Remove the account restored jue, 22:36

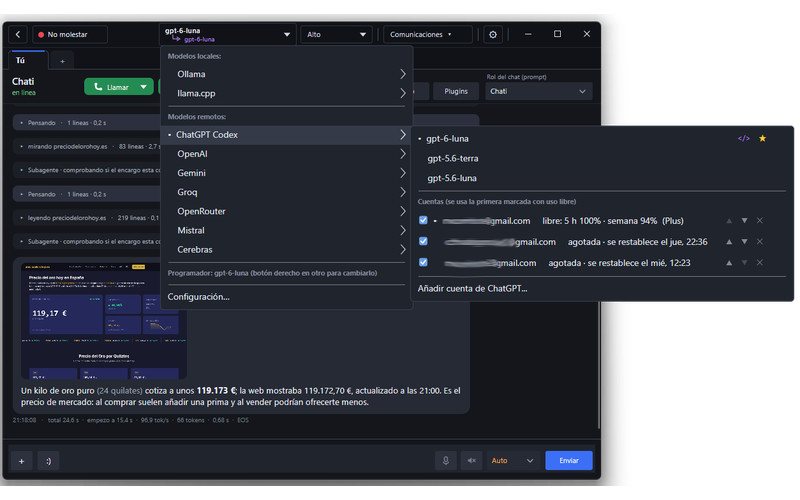tap(760, 241)
